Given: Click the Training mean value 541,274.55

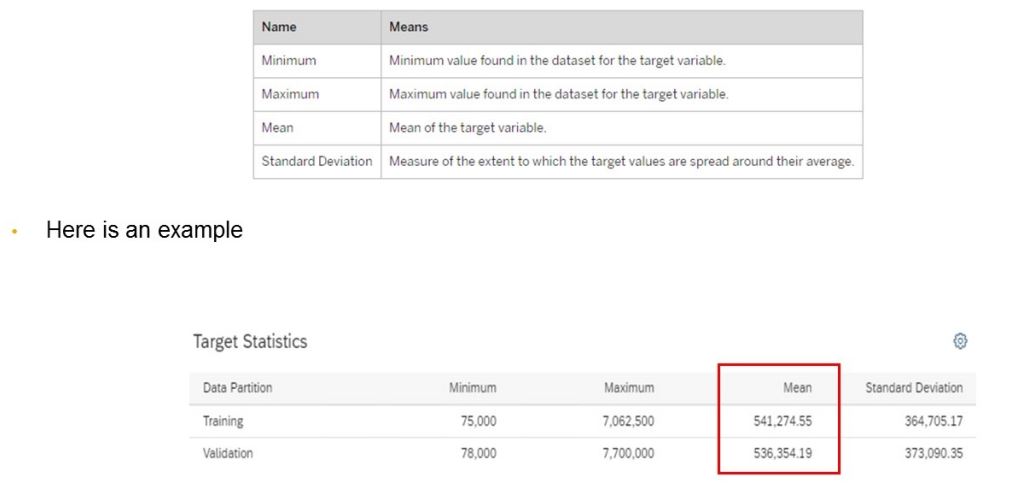Looking at the screenshot, I should pyautogui.click(x=782, y=421).
